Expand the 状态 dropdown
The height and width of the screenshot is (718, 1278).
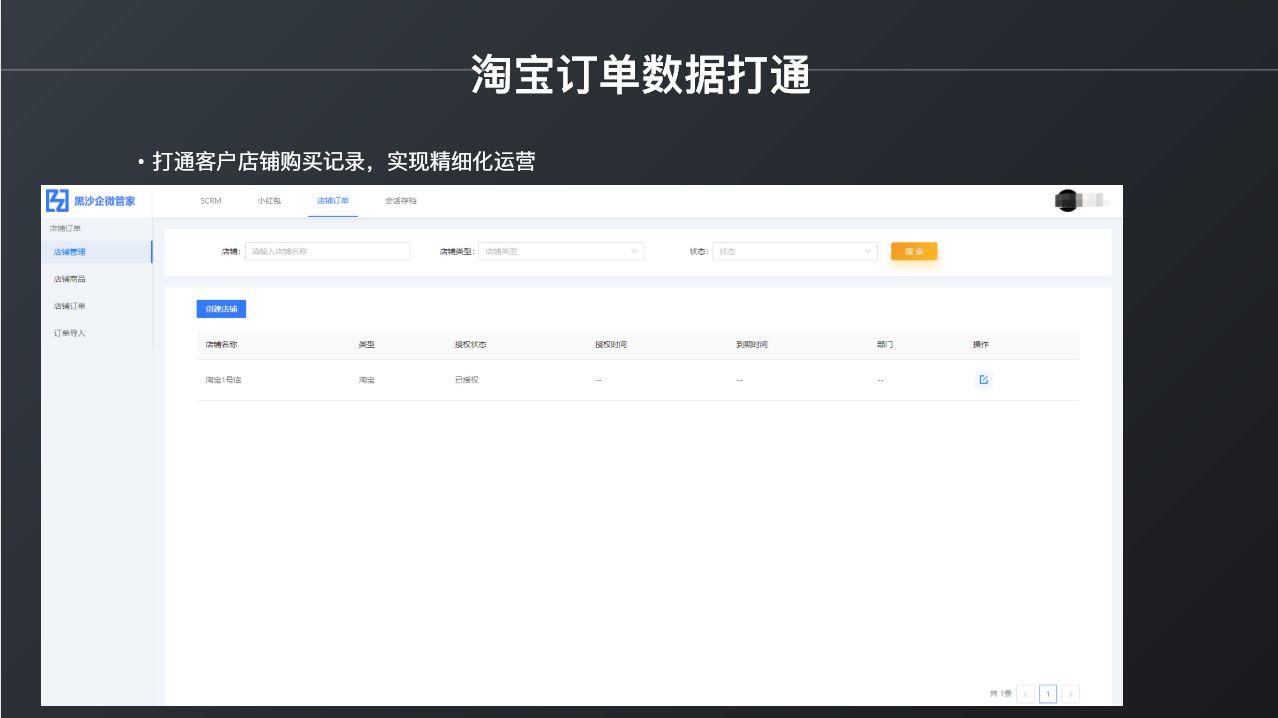pos(795,252)
